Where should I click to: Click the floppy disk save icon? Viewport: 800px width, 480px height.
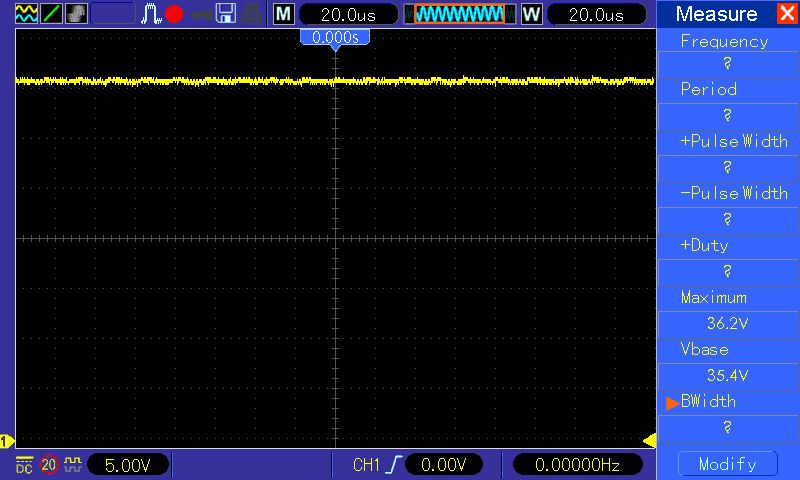pyautogui.click(x=226, y=14)
